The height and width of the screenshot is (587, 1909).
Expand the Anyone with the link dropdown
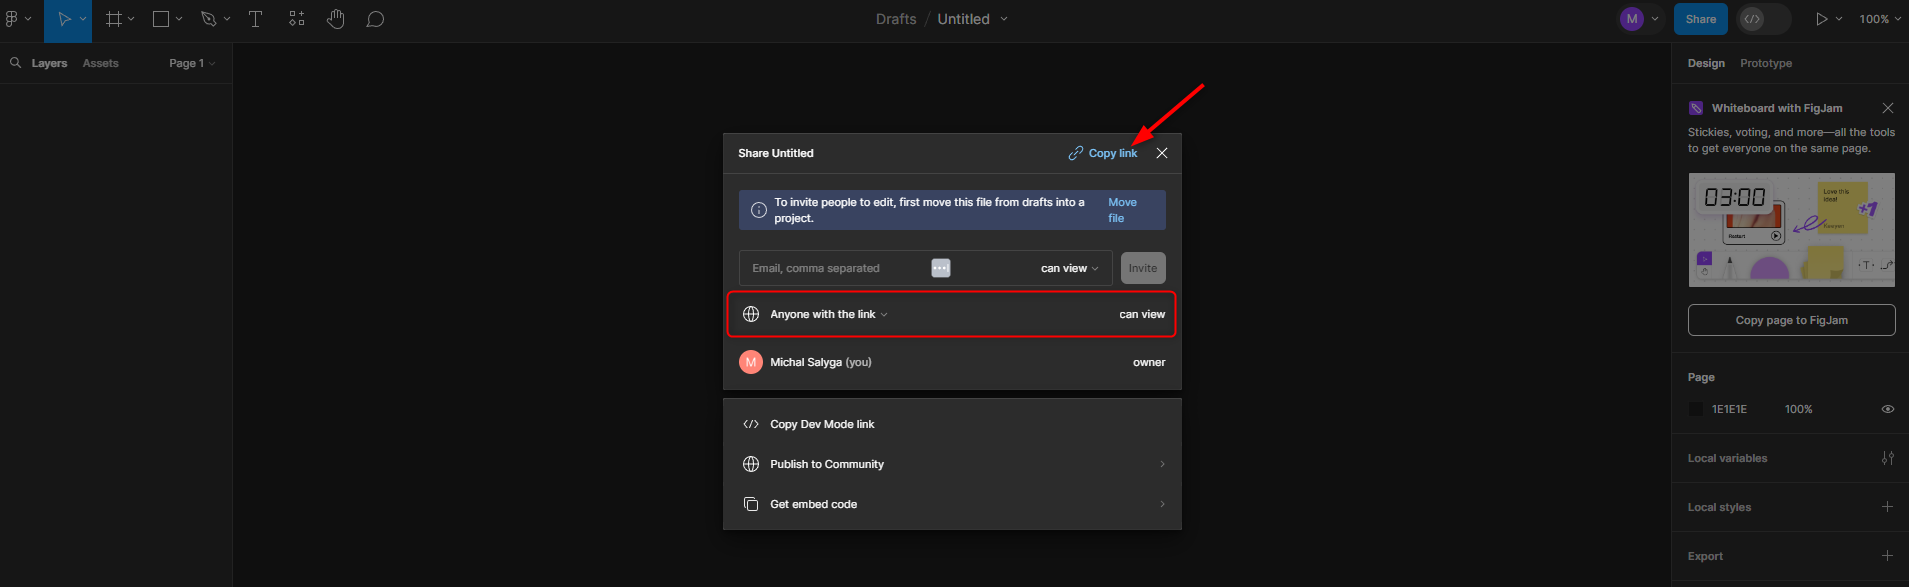pyautogui.click(x=828, y=314)
